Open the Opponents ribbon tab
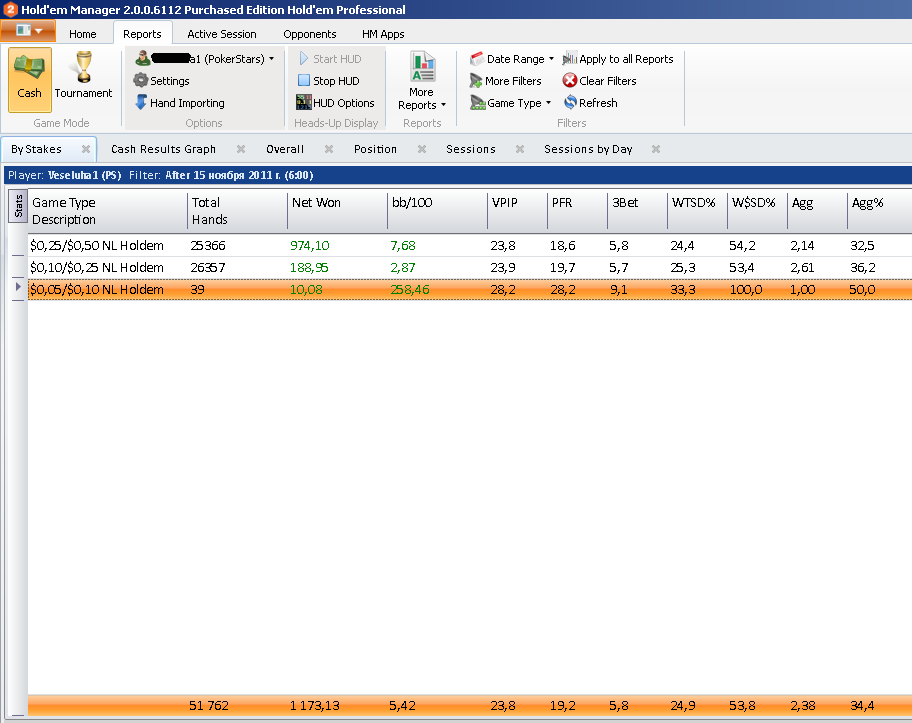This screenshot has width=912, height=723. pyautogui.click(x=309, y=34)
